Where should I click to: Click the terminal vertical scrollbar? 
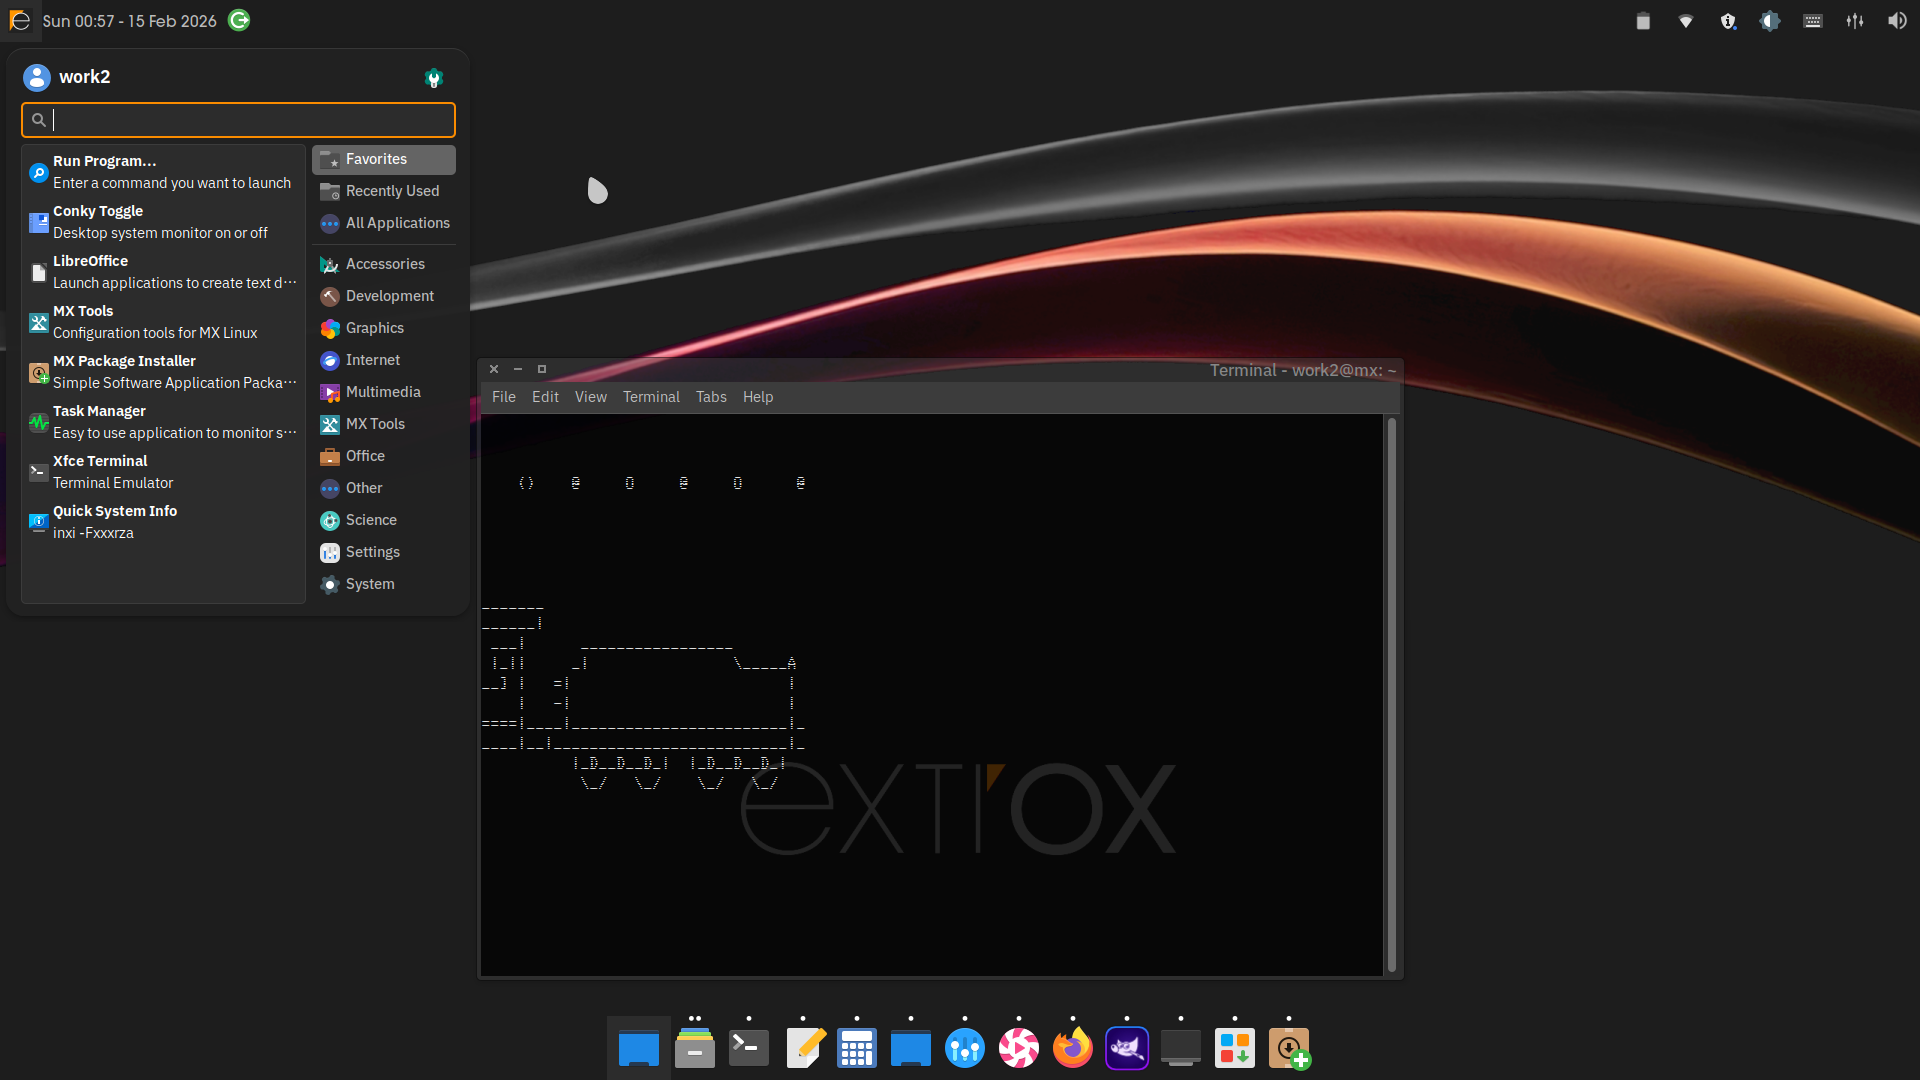click(x=1391, y=694)
